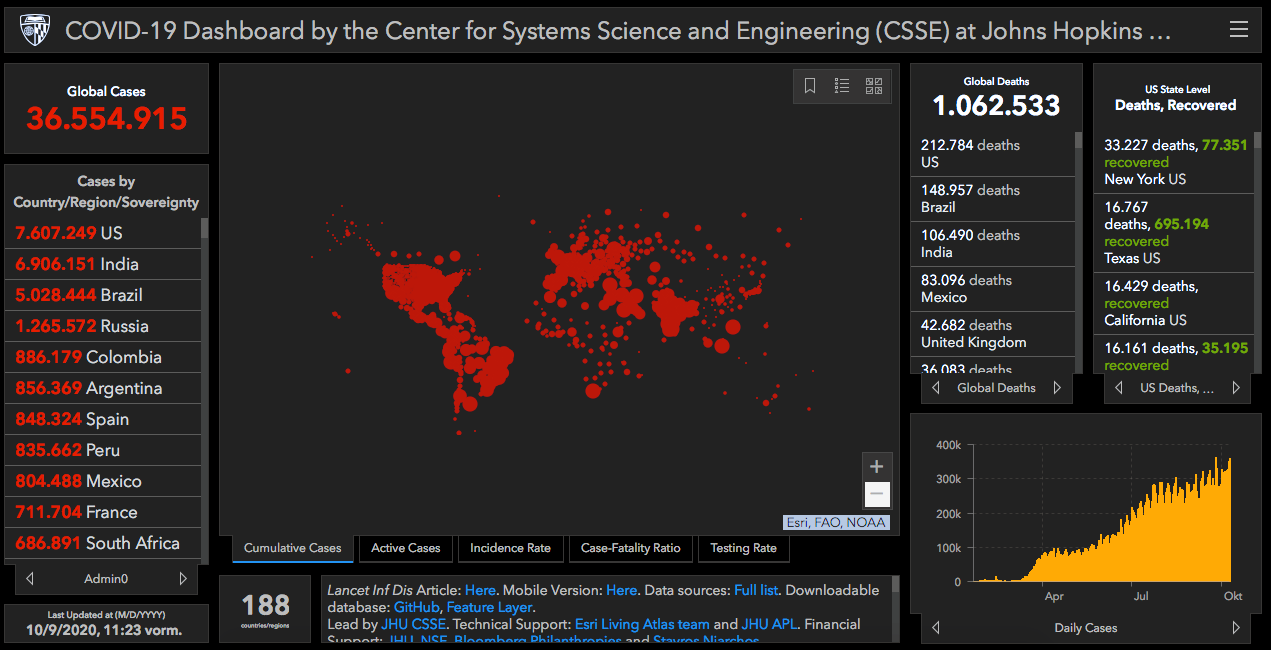Open the map bookmarks icon
Image resolution: width=1271 pixels, height=650 pixels.
pos(810,86)
